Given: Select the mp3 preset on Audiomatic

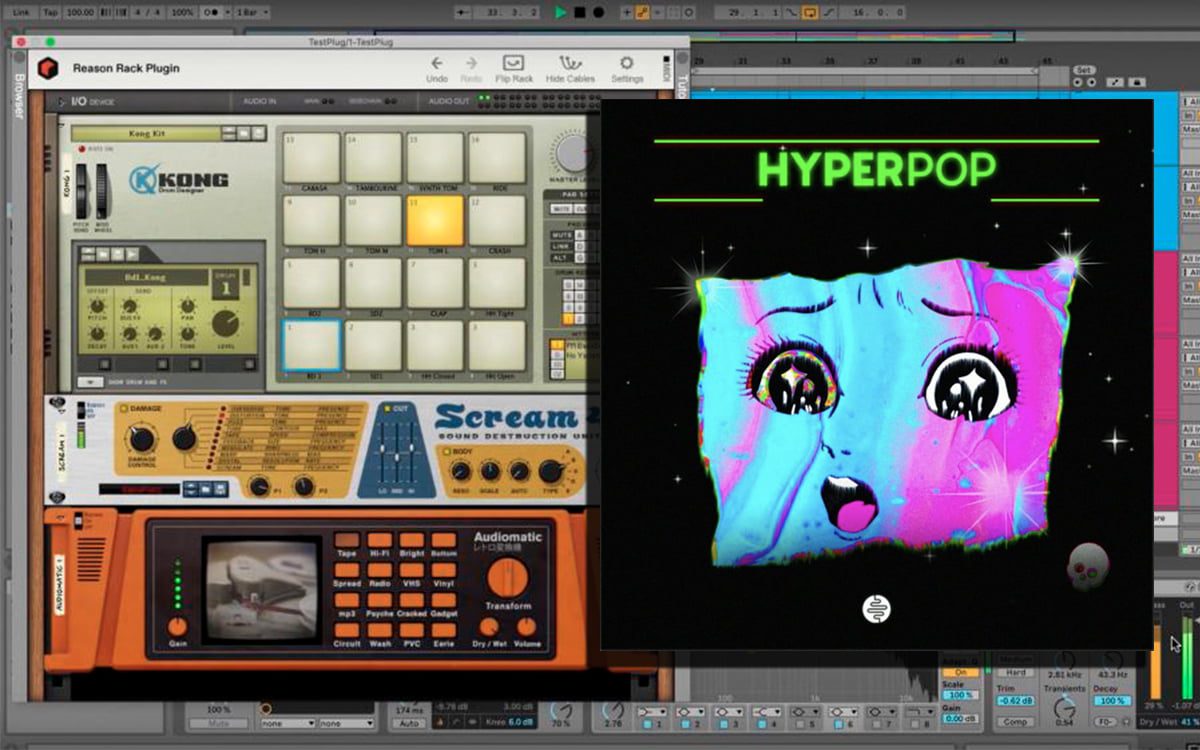Looking at the screenshot, I should tap(347, 601).
